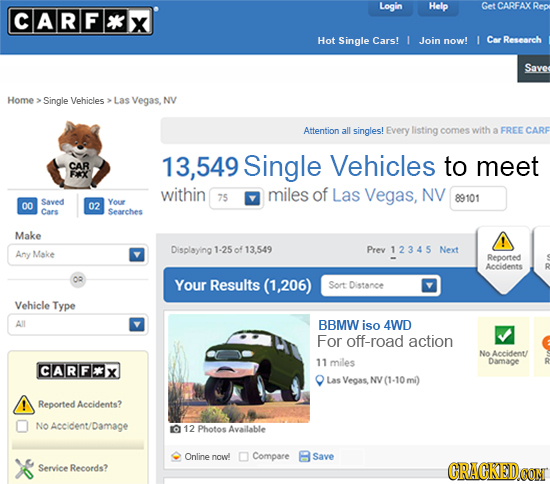Click the camera icon next to 12 Photos Available

(175, 429)
